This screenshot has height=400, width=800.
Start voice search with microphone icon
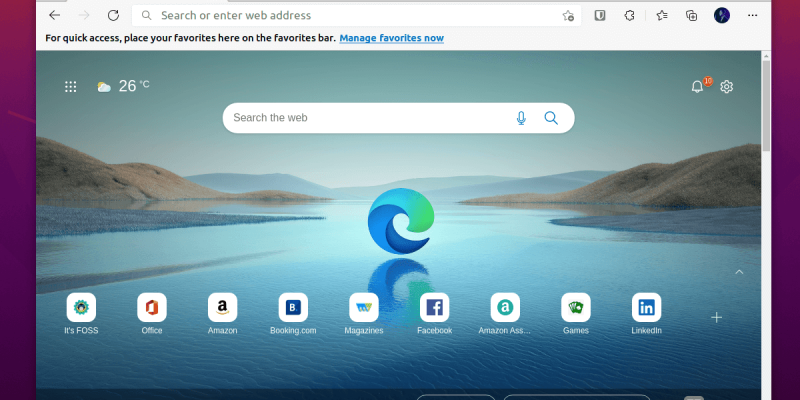click(521, 118)
